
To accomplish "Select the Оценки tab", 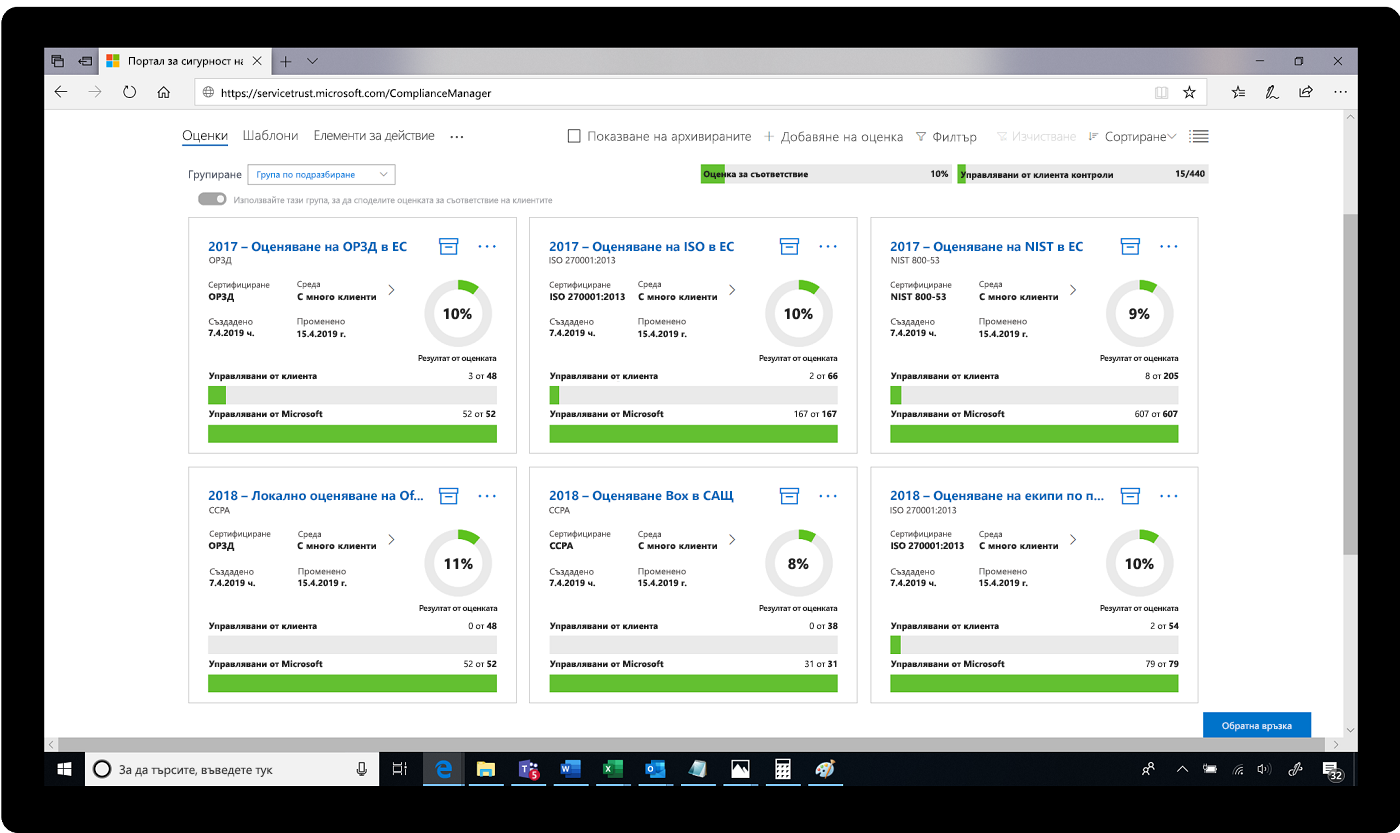I will click(x=205, y=136).
